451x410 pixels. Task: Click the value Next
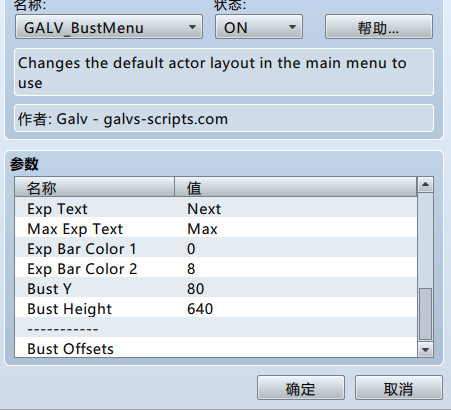204,209
